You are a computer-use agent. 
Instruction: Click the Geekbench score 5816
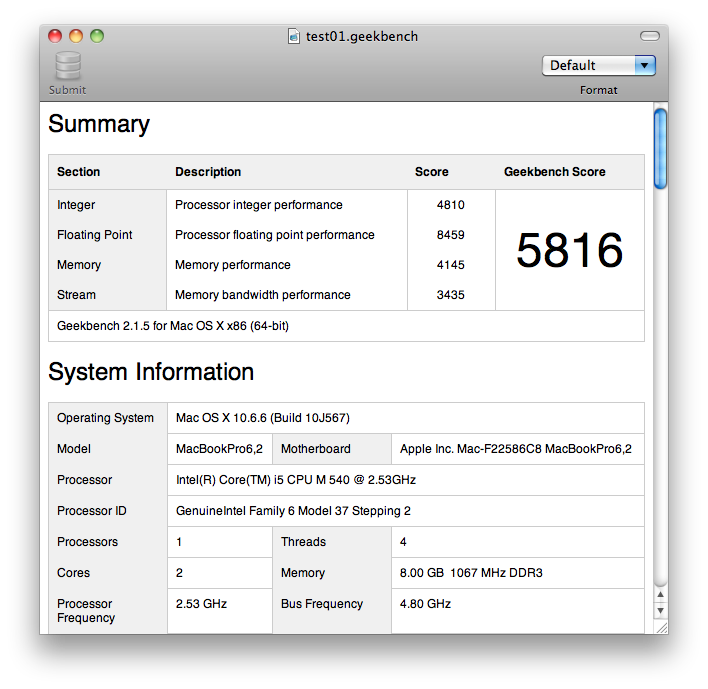click(x=569, y=250)
